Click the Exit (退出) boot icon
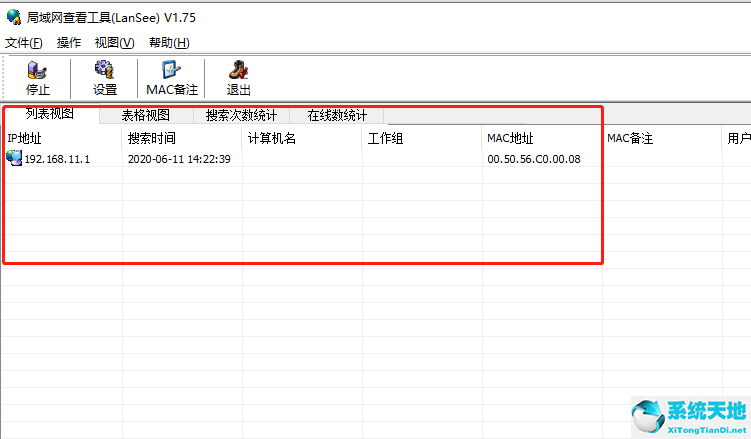The image size is (751, 439). (x=238, y=70)
